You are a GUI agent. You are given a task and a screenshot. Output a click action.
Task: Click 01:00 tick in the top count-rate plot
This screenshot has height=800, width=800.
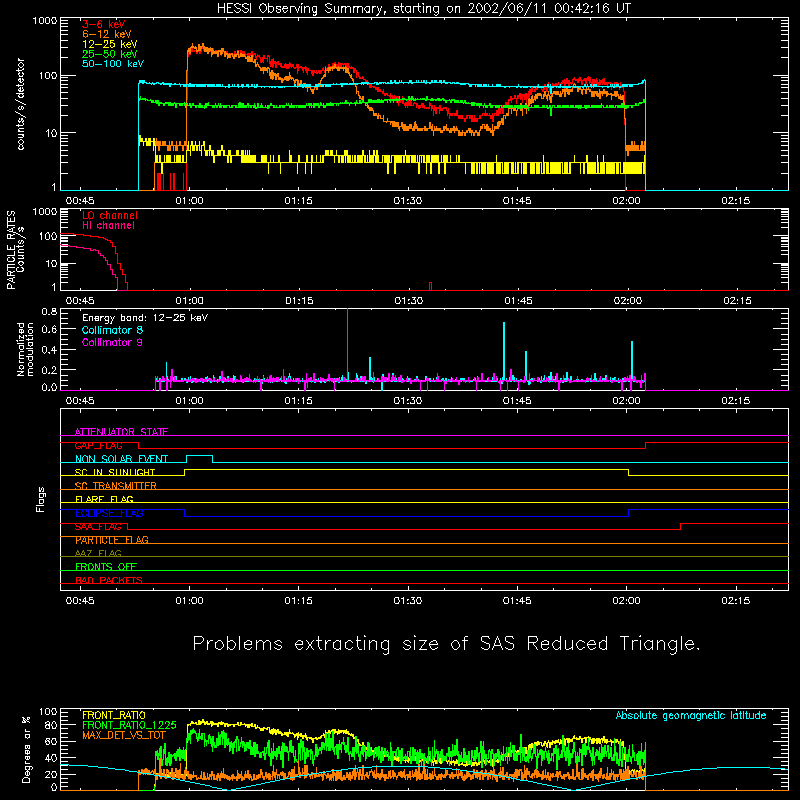pos(189,201)
